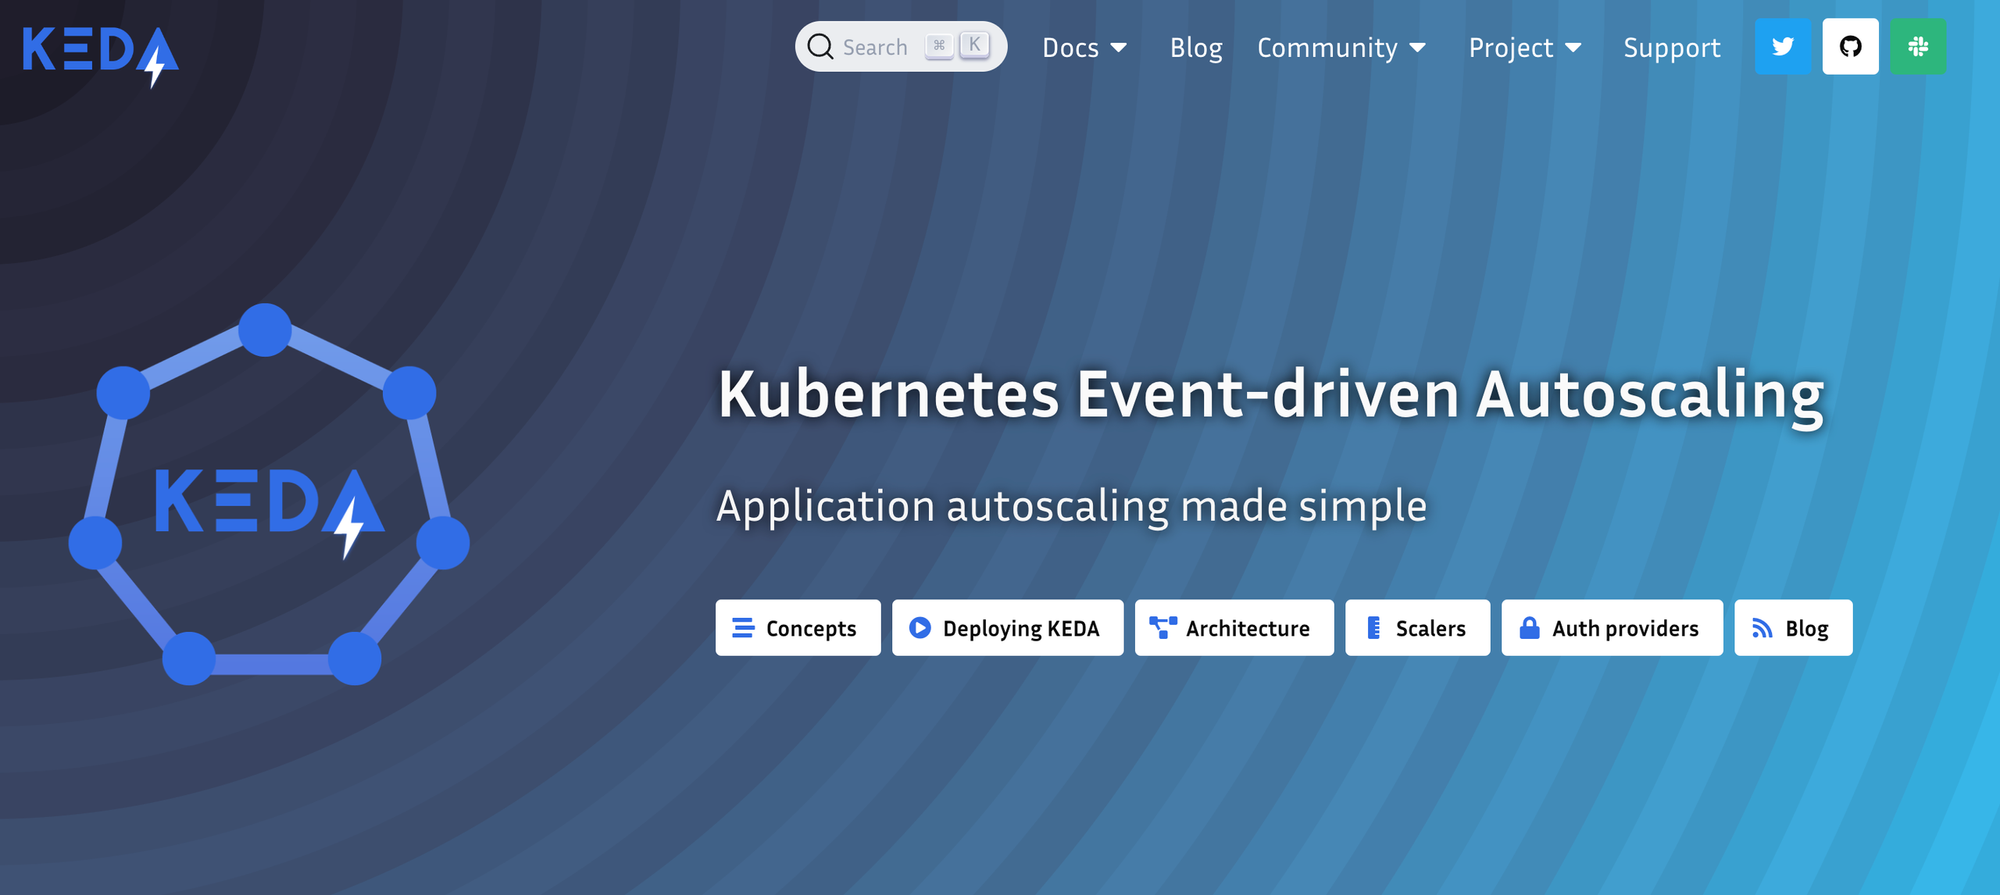Image resolution: width=2000 pixels, height=895 pixels.
Task: Open the Support page link
Action: pyautogui.click(x=1672, y=48)
